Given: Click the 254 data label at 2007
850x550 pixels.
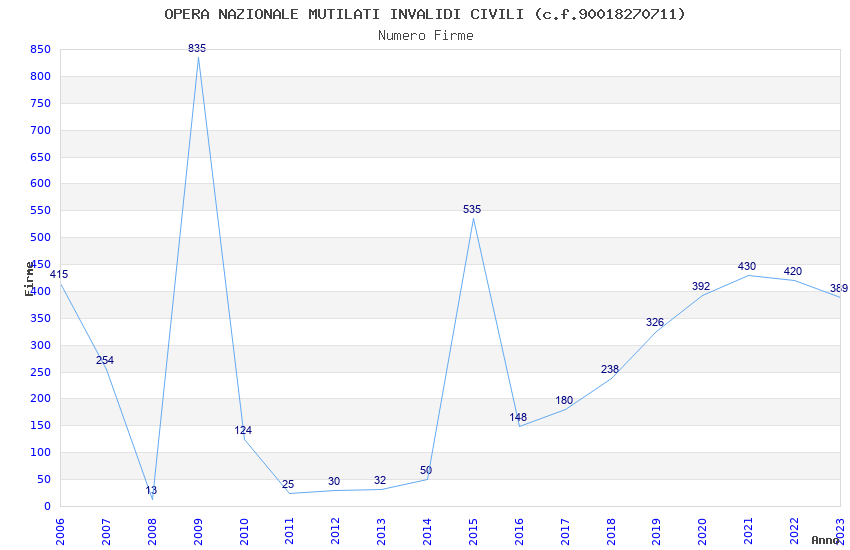Looking at the screenshot, I should (105, 360).
